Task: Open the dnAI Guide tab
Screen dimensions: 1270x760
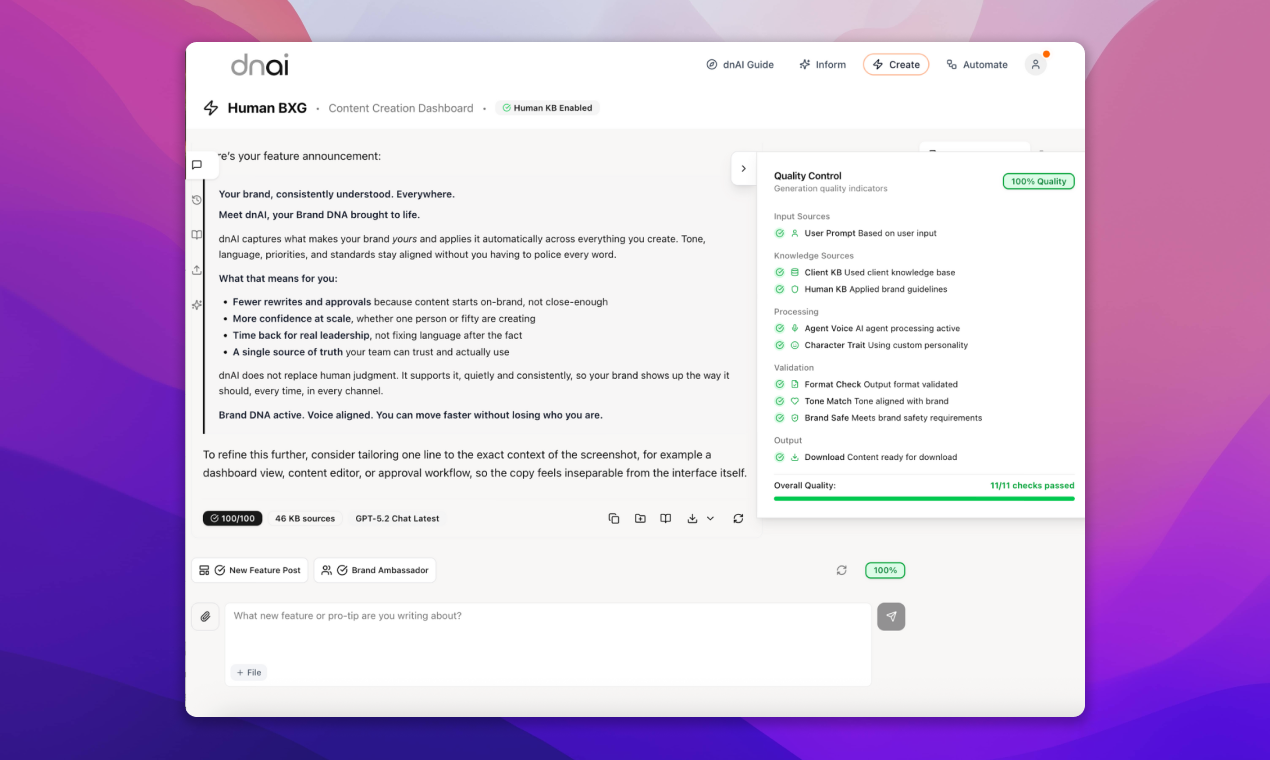Action: coord(739,64)
